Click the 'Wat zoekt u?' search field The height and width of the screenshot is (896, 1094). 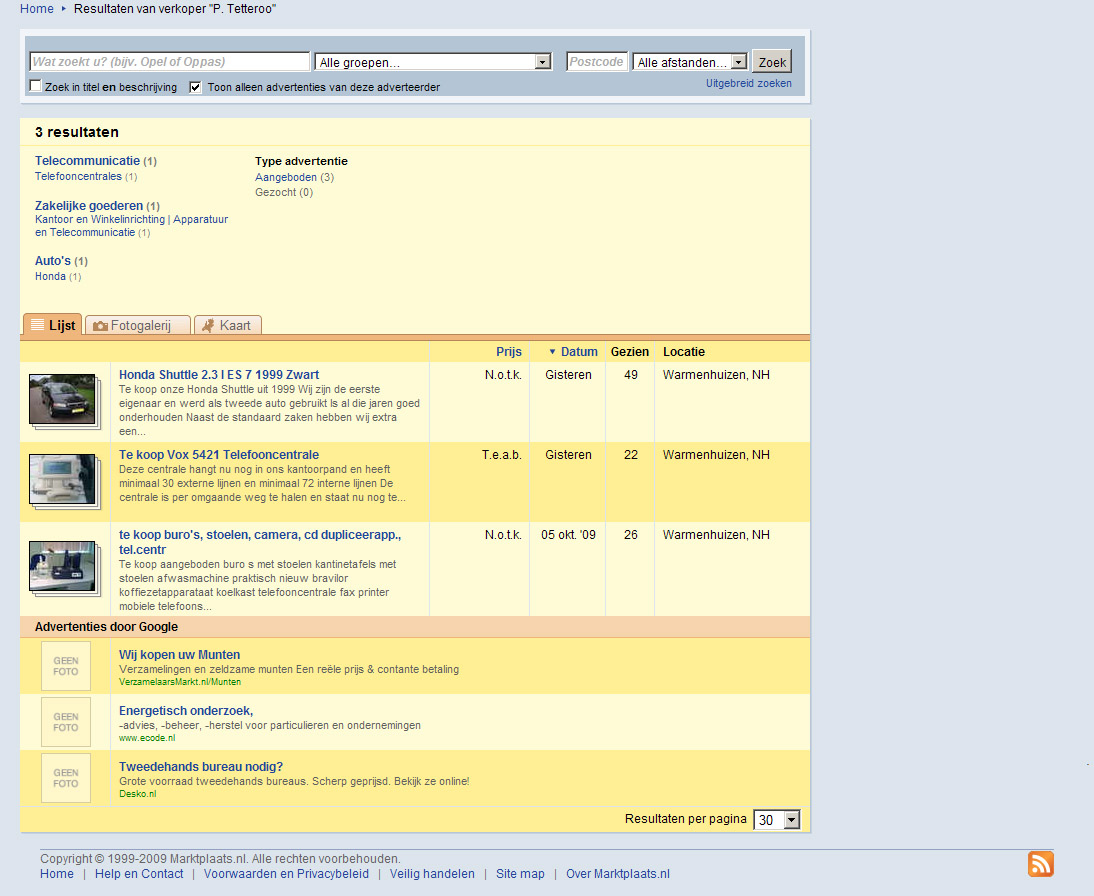[170, 62]
